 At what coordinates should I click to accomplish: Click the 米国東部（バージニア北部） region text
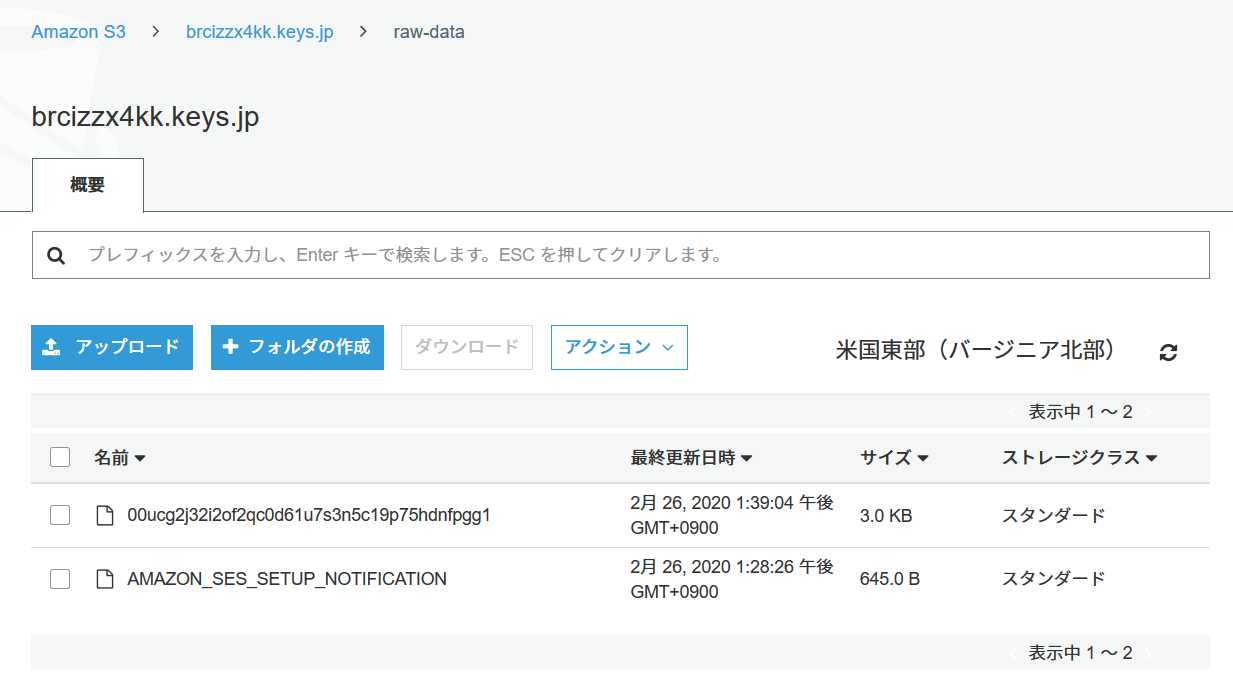[x=976, y=350]
